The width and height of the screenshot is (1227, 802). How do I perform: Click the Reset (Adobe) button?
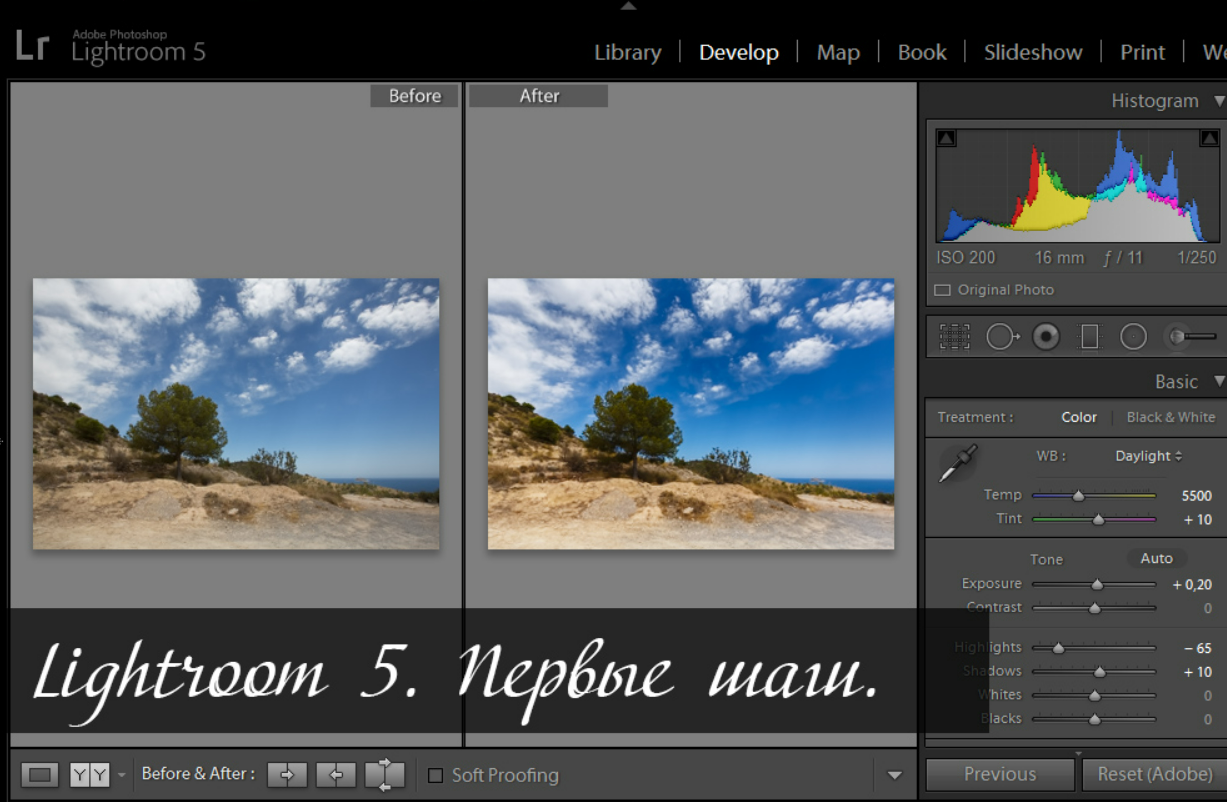(x=1154, y=774)
